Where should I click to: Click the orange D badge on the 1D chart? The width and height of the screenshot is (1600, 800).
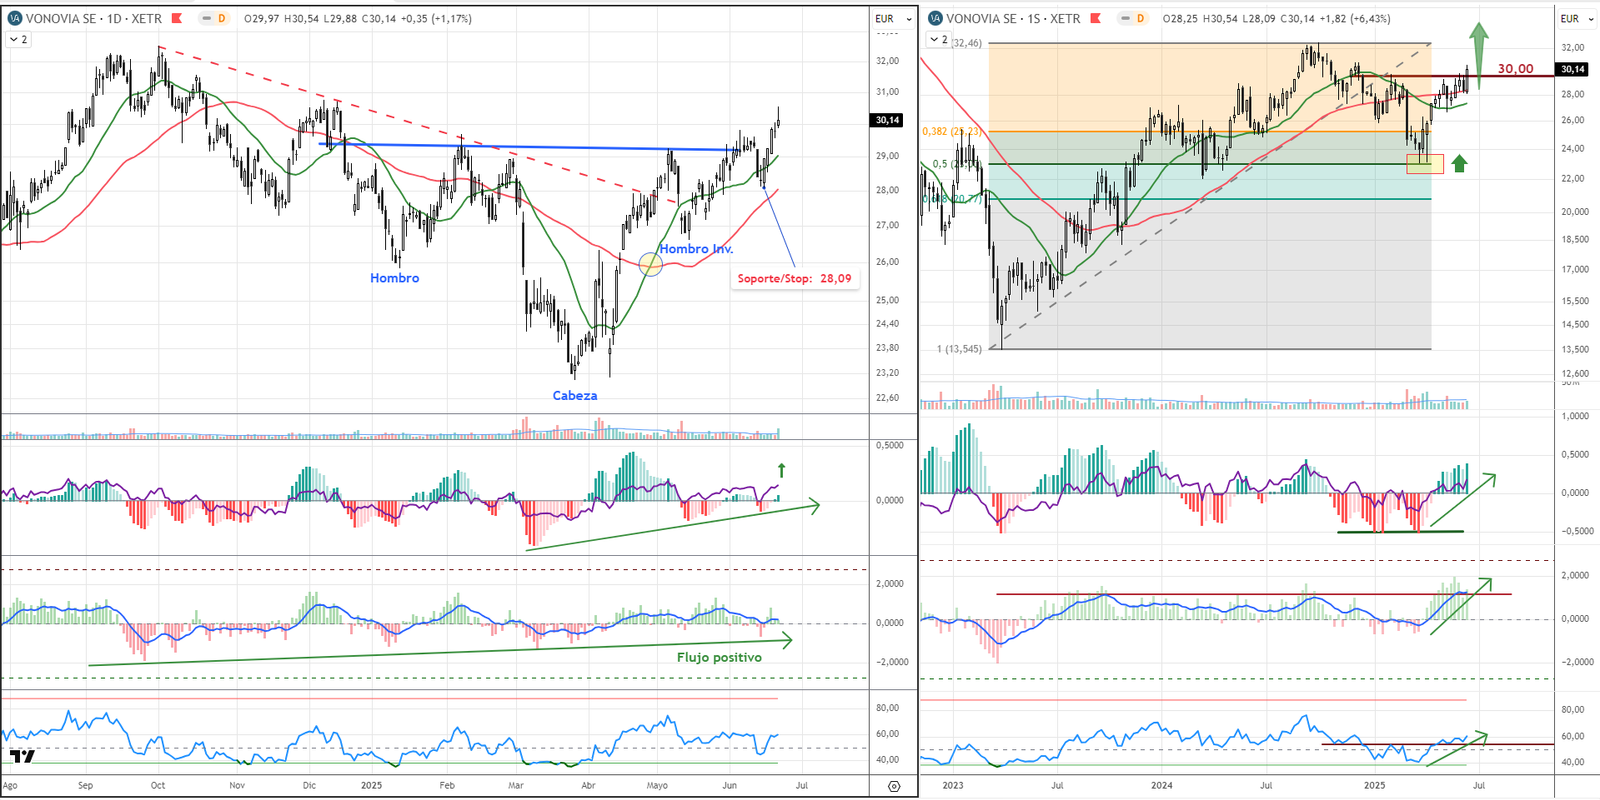click(x=222, y=18)
